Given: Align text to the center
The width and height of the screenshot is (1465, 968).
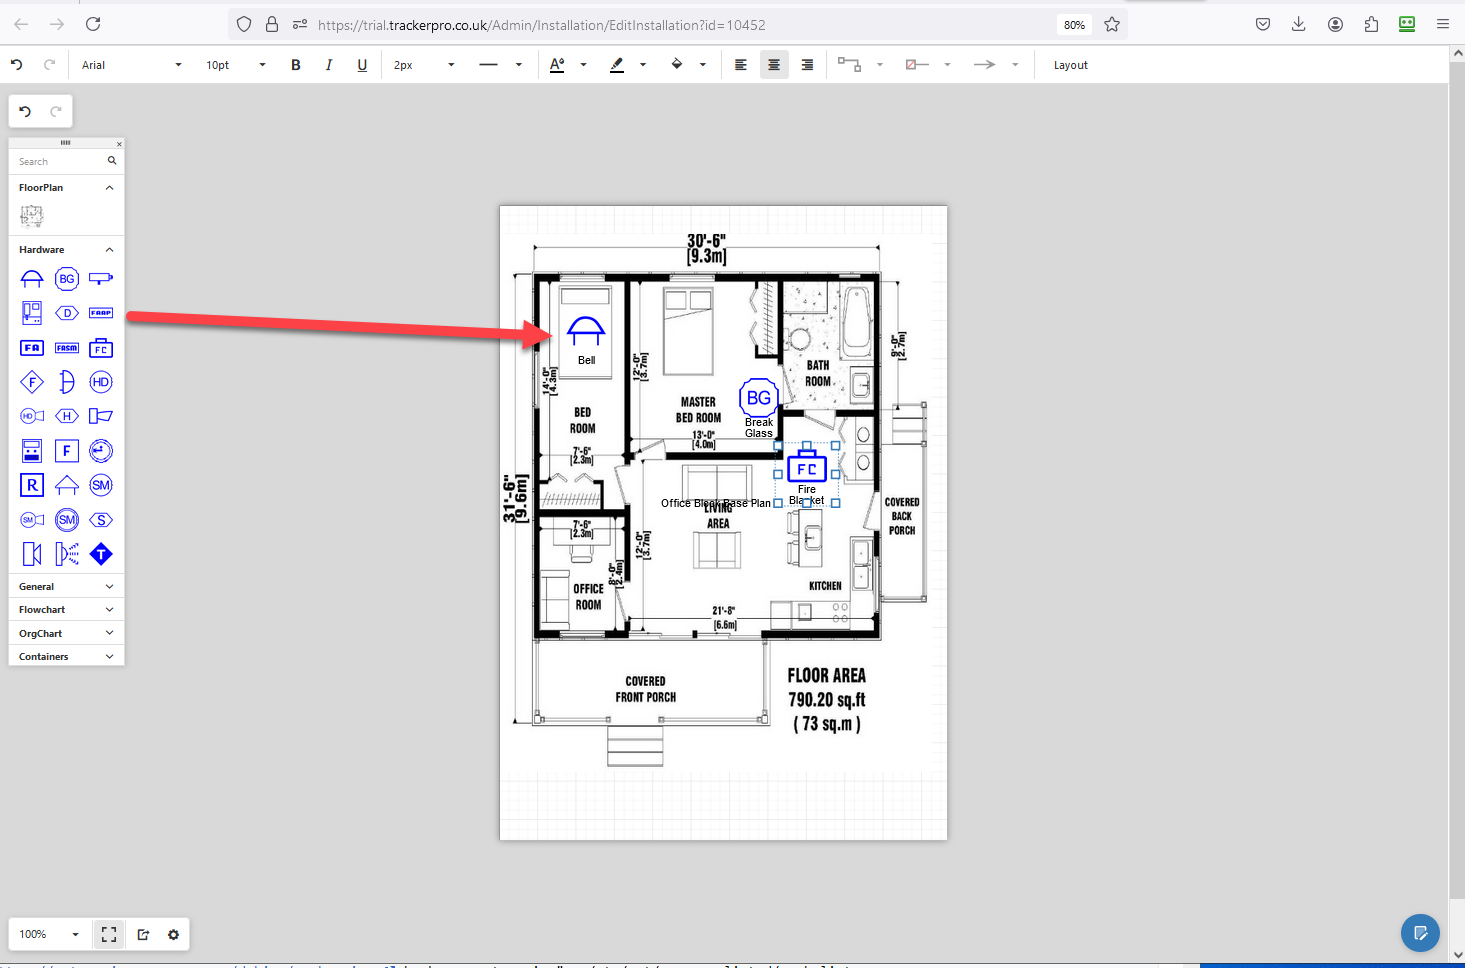Looking at the screenshot, I should tap(774, 65).
